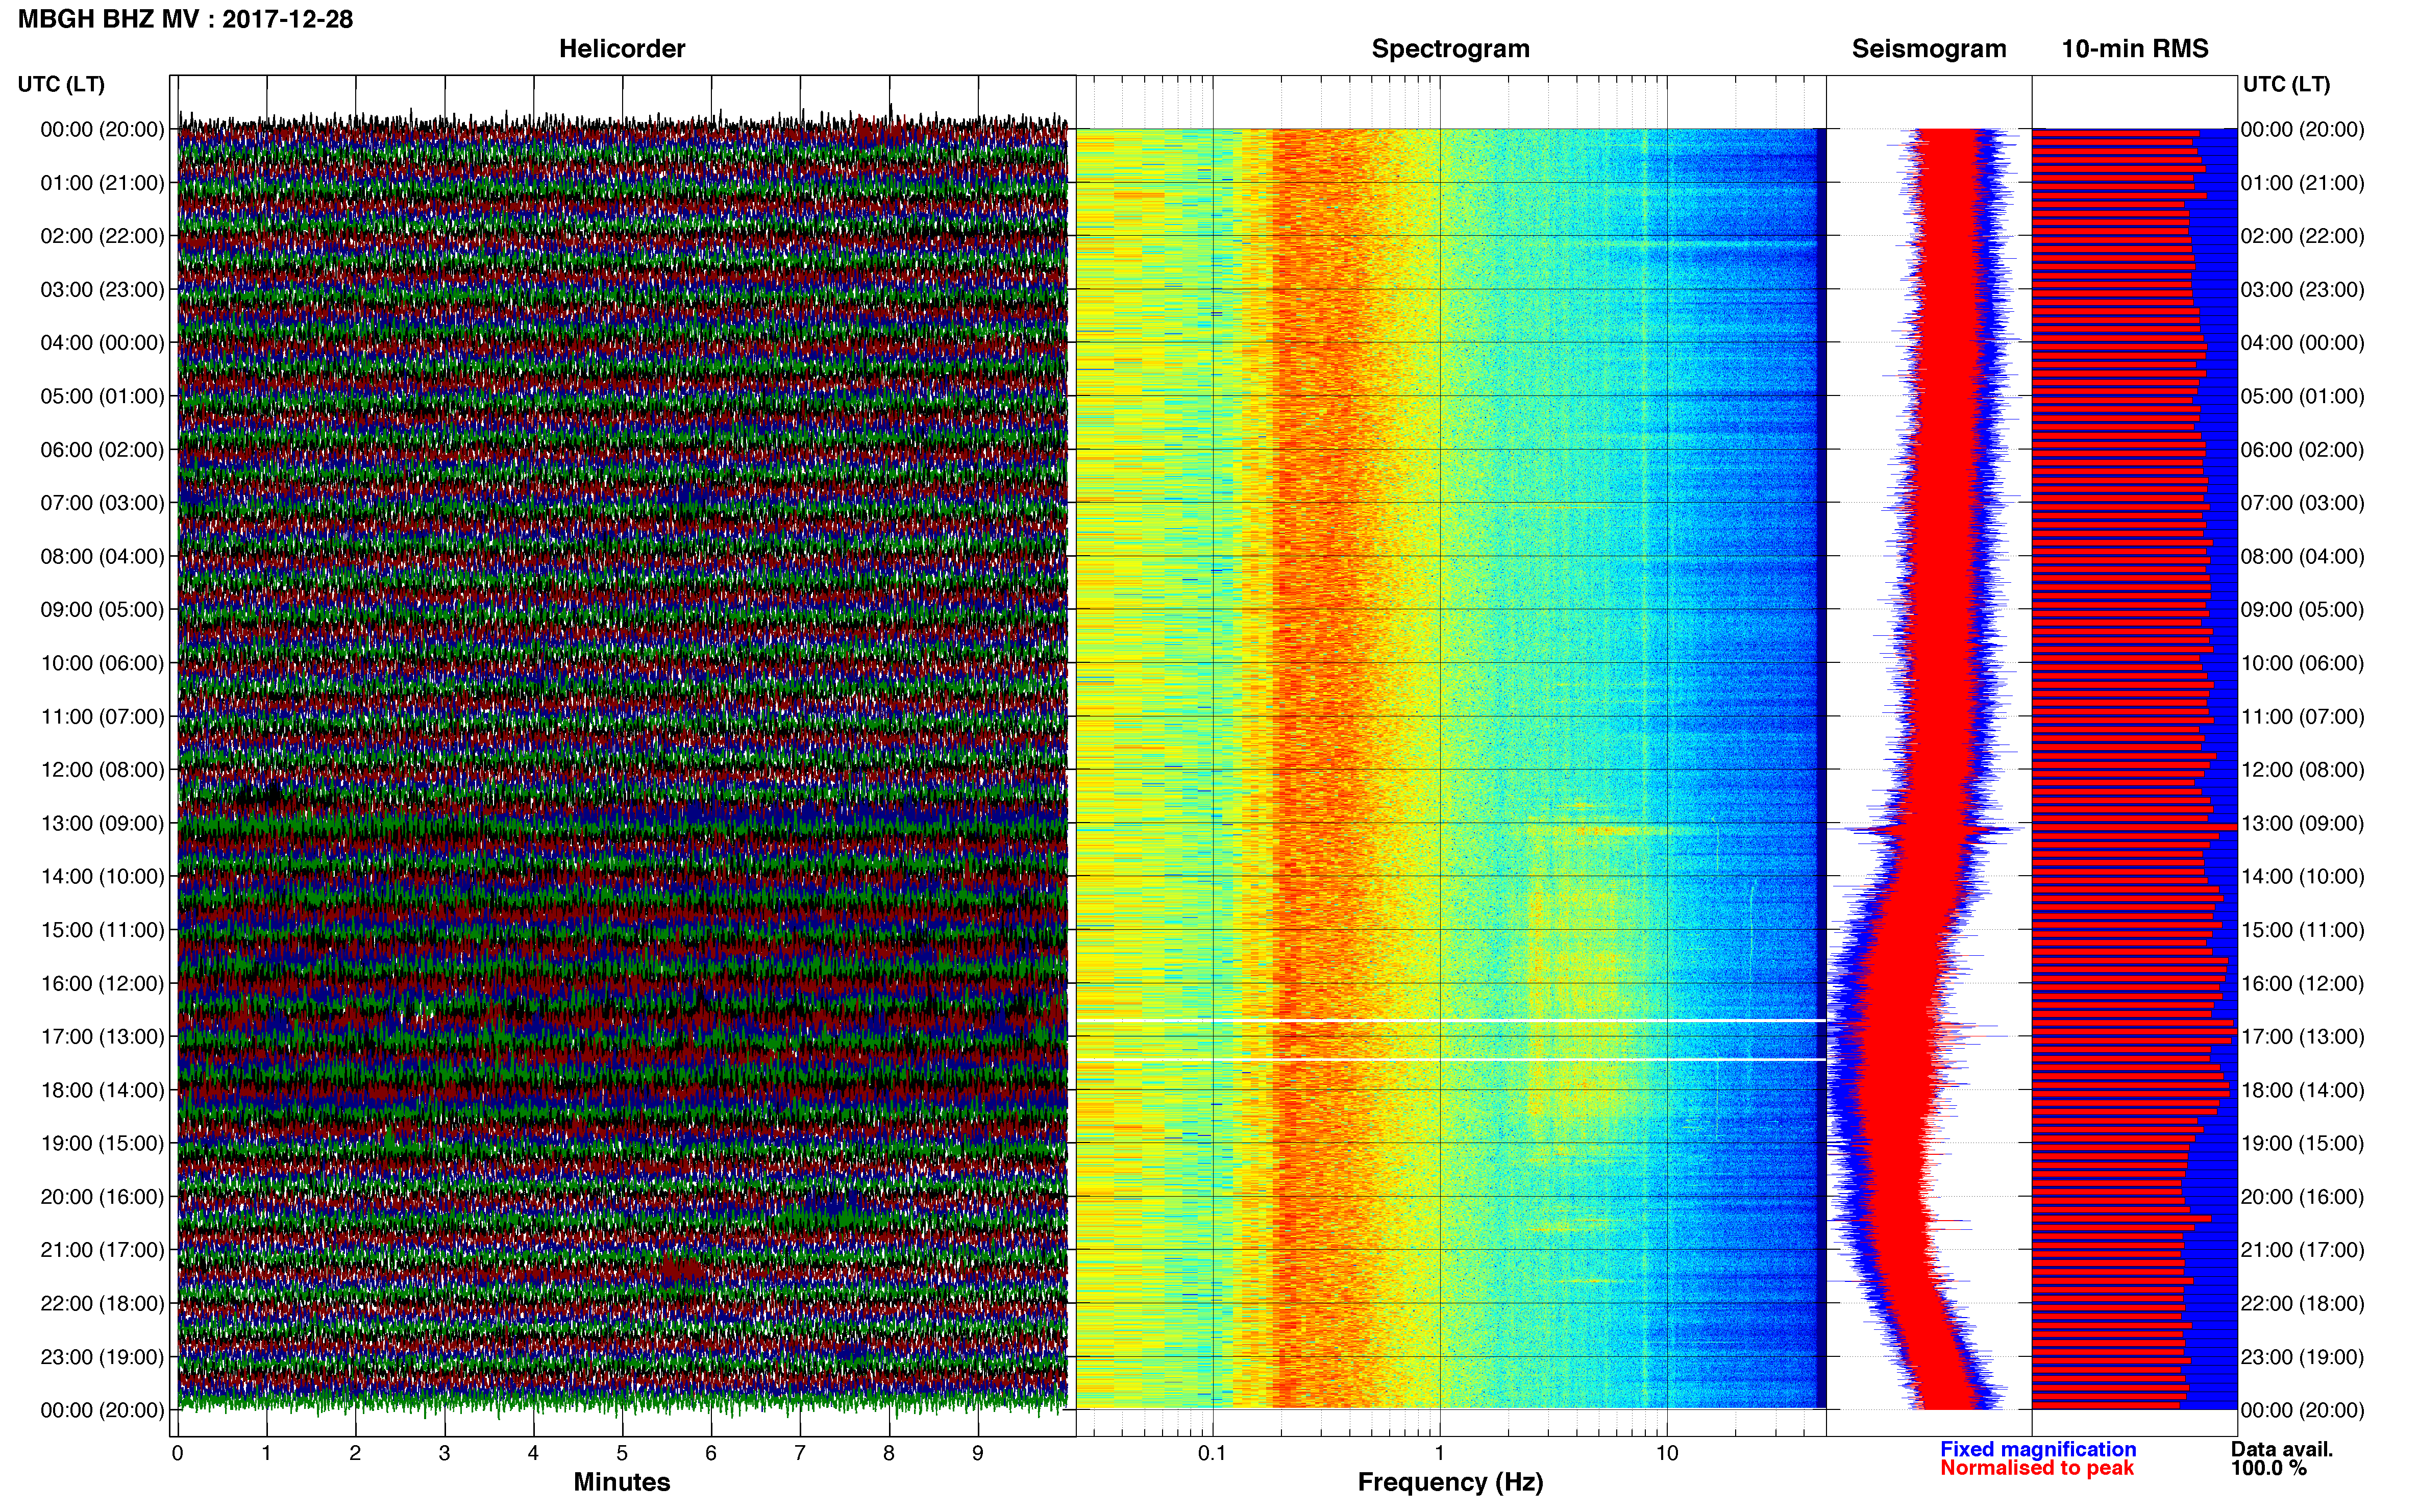This screenshot has height=1512, width=2419.
Task: Click the '23:00 (19:00)' label on the Helicorder axis
Action: point(102,1357)
